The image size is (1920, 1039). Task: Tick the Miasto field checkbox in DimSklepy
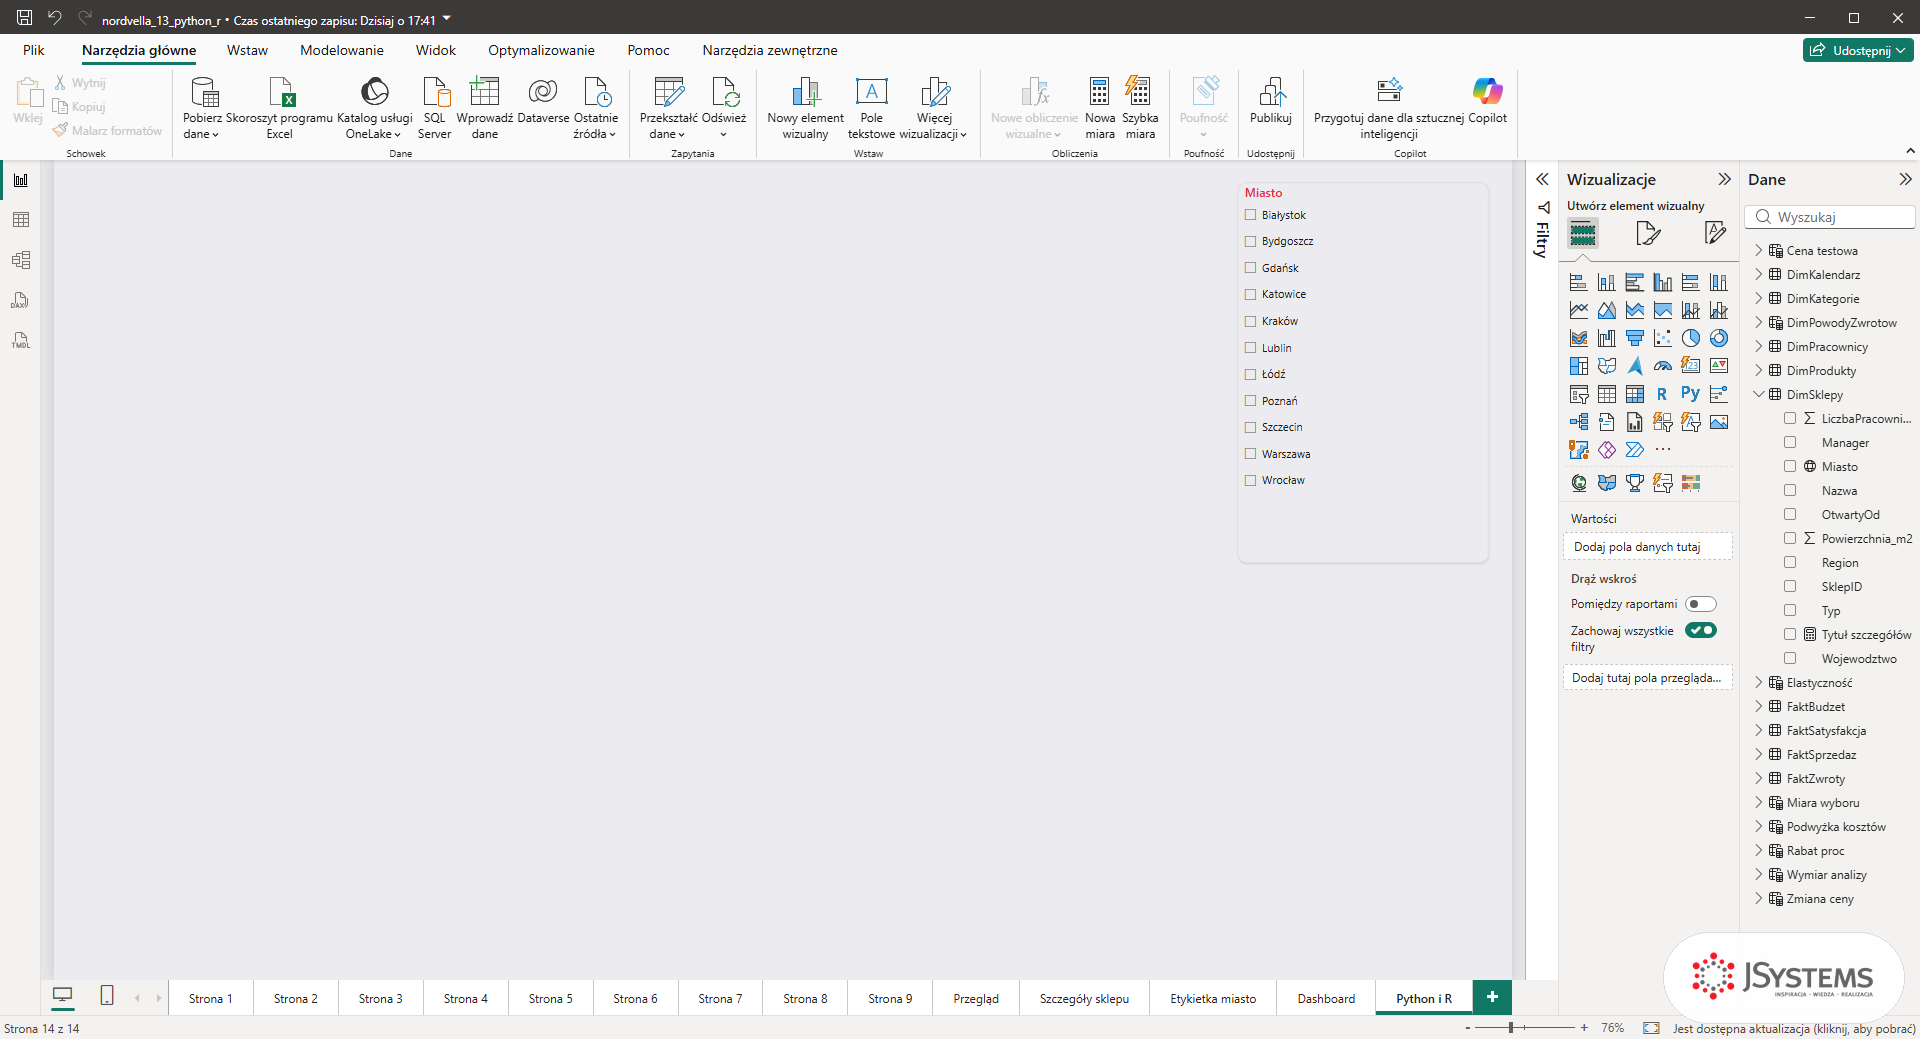pyautogui.click(x=1790, y=466)
